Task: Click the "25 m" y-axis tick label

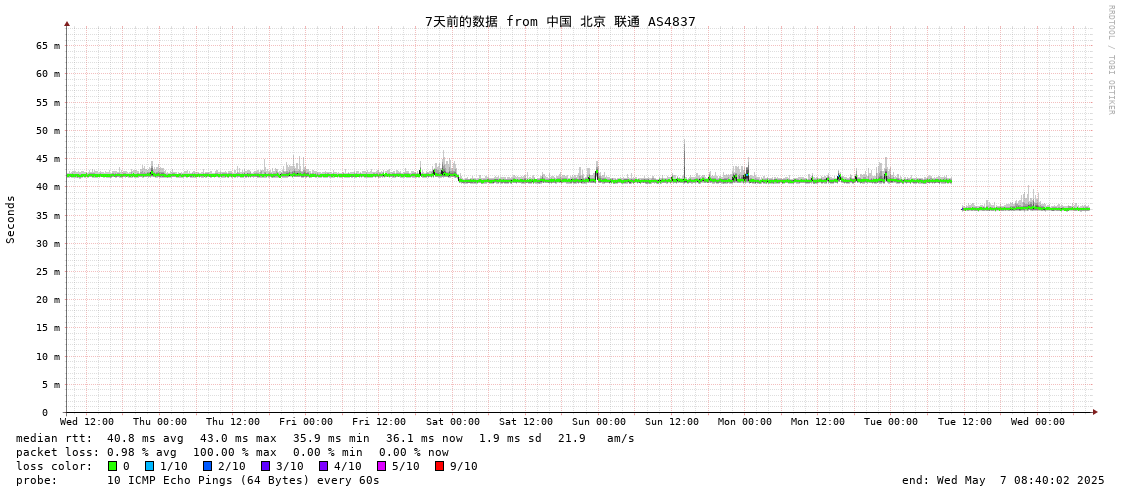Action: [48, 272]
